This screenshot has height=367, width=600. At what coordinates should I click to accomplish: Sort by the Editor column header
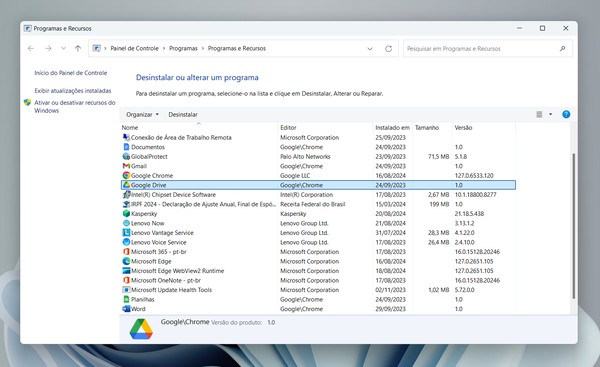[x=288, y=127]
